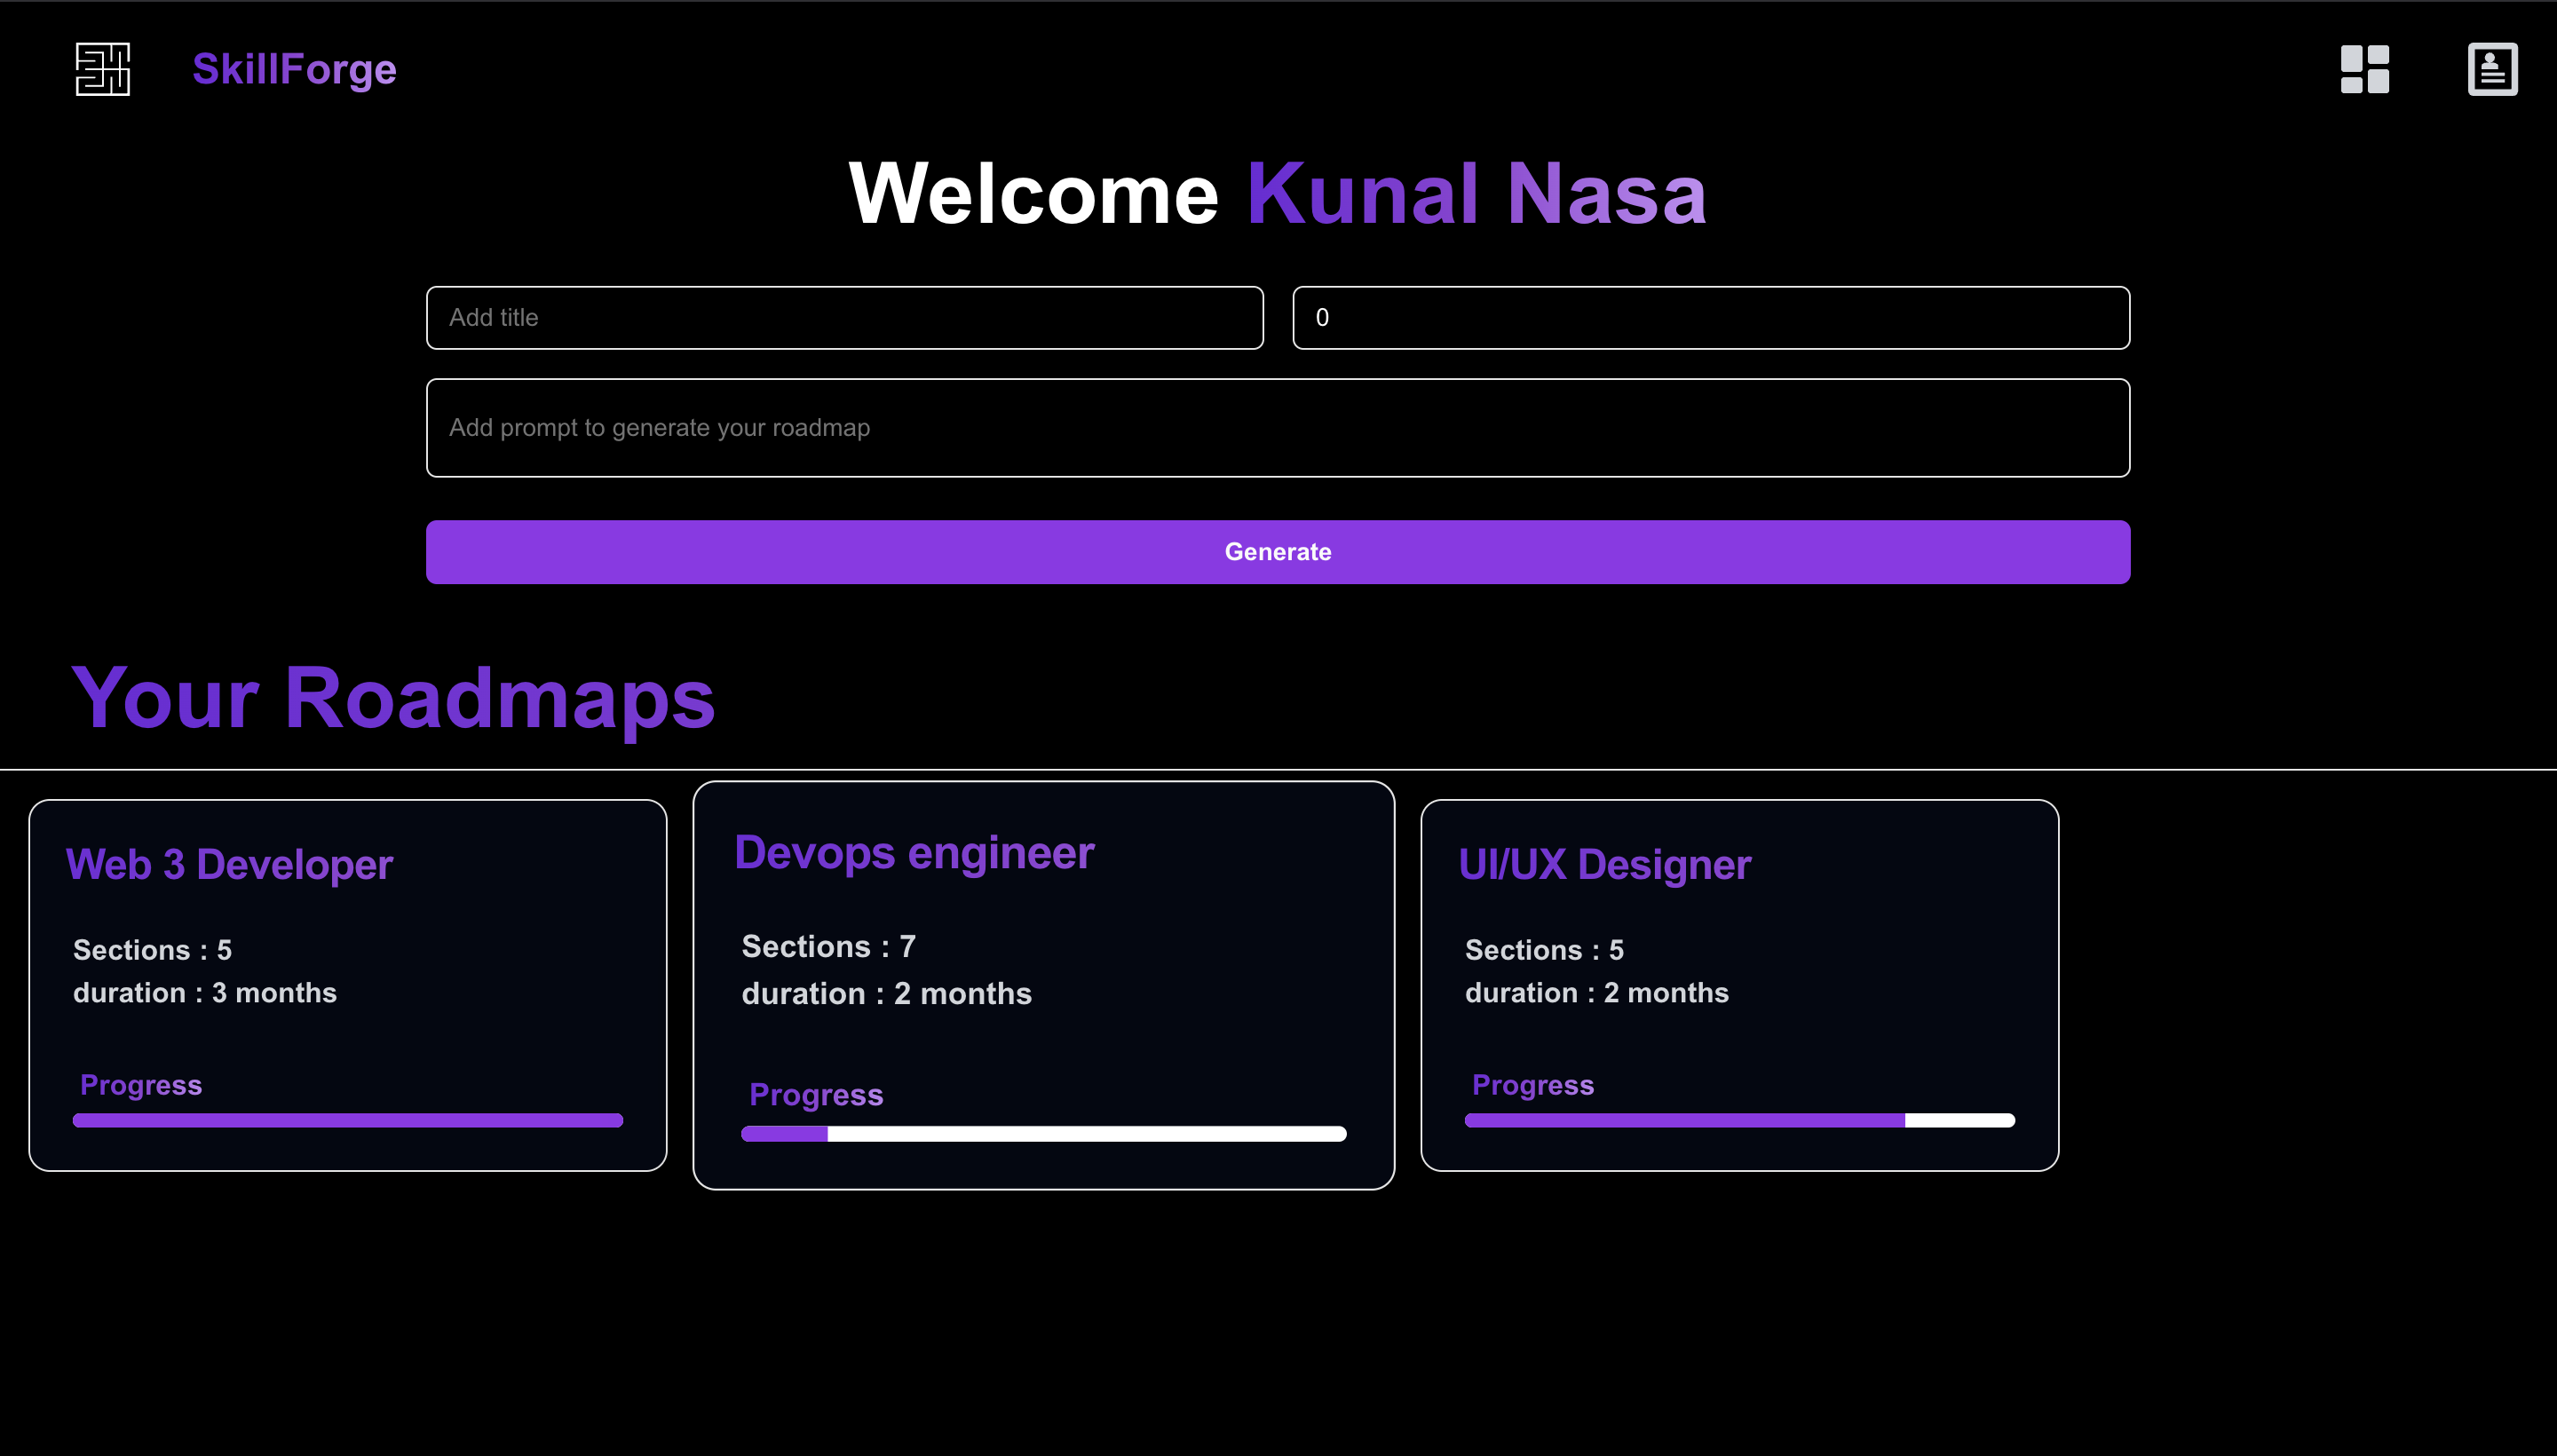
Task: Click the Your Roadmaps heading
Action: click(x=393, y=698)
